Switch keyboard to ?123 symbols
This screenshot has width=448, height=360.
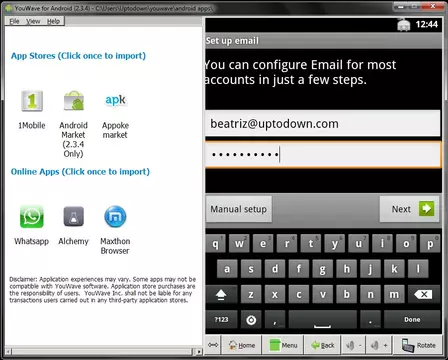pyautogui.click(x=221, y=320)
